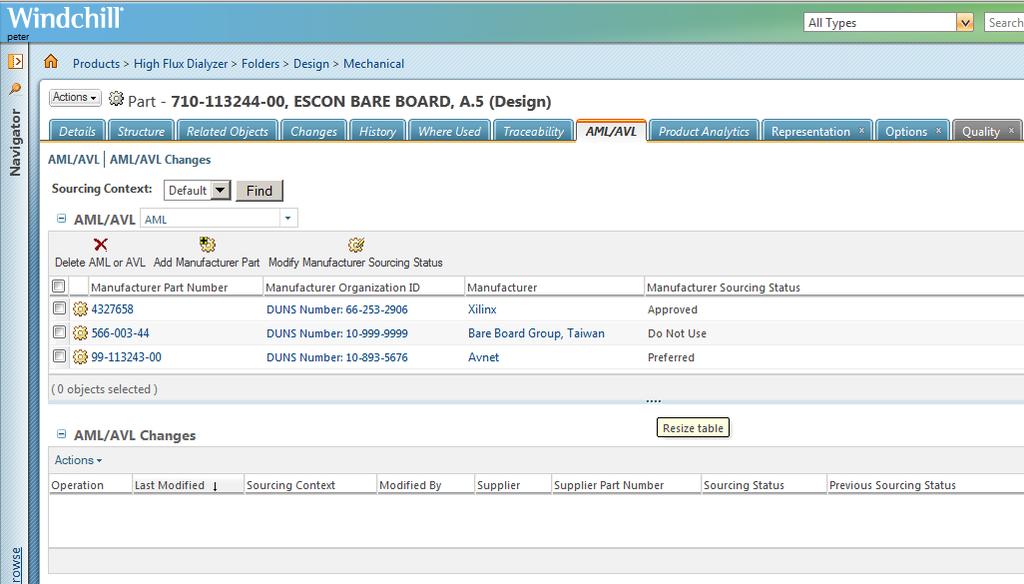The image size is (1024, 584).
Task: Open High Flux Dialyzer breadcrumb link
Action: coord(181,63)
